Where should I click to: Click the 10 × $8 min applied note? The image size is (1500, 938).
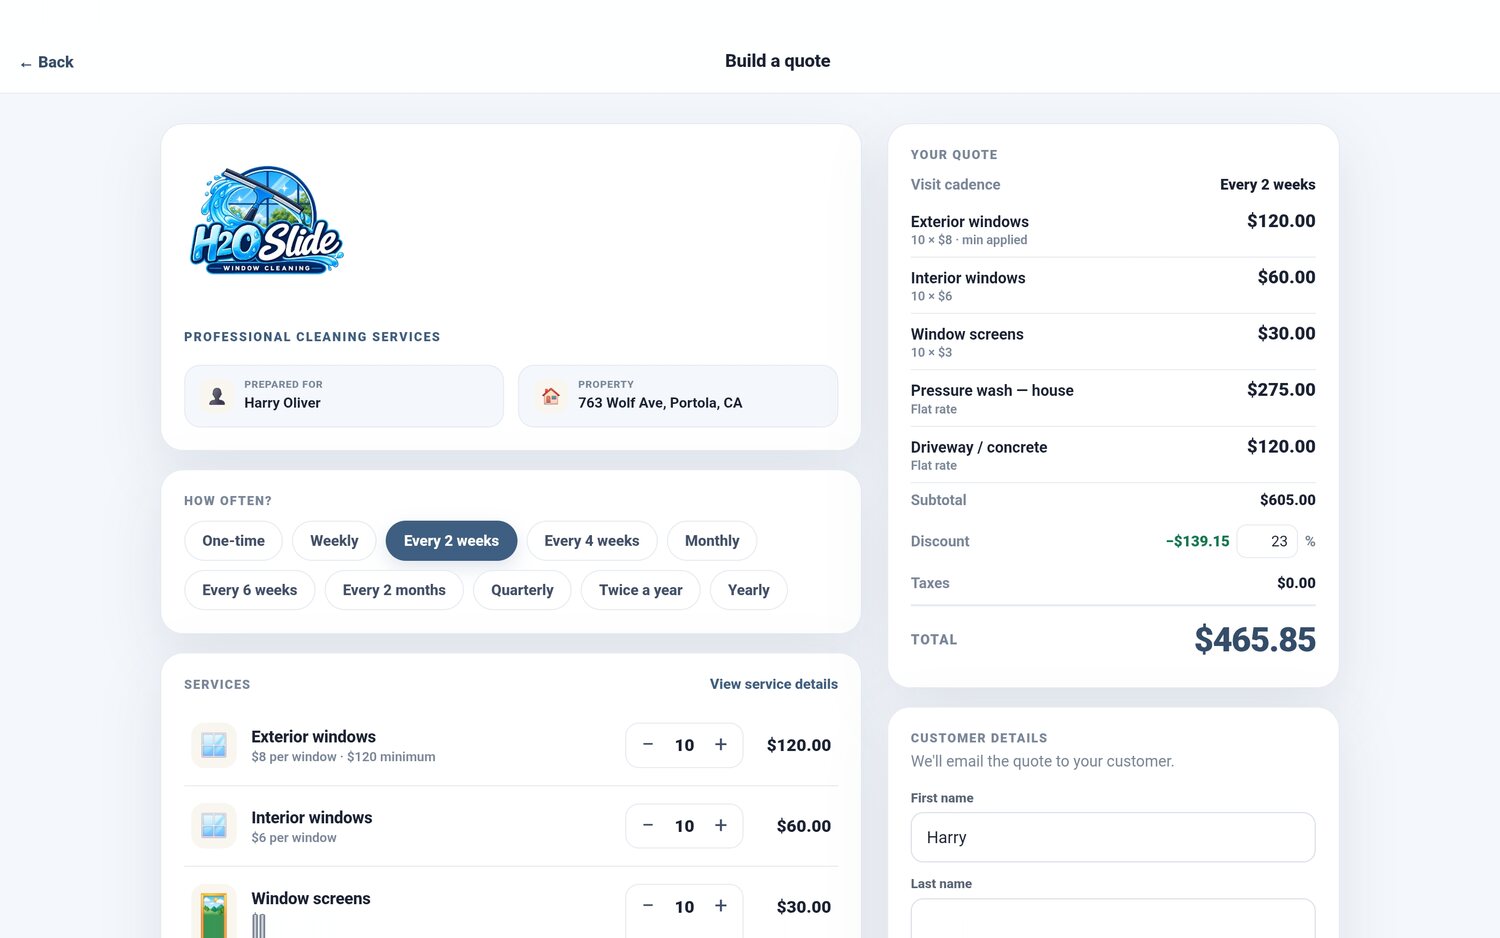tap(969, 240)
